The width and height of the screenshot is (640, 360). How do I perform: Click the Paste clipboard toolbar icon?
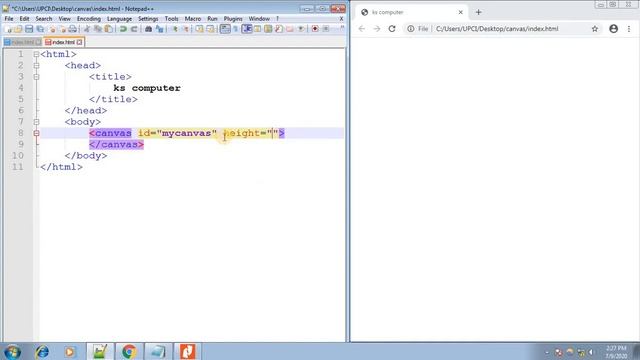pos(109,29)
